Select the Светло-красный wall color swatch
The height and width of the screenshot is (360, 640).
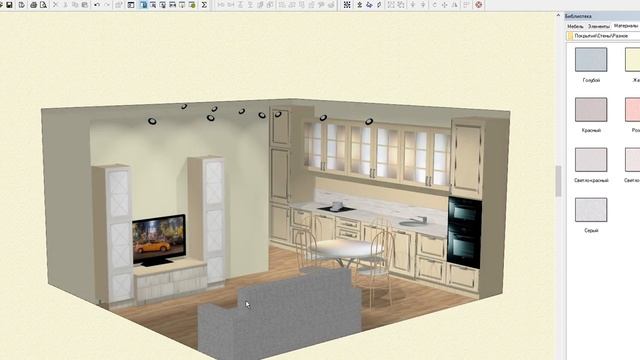tap(591, 160)
